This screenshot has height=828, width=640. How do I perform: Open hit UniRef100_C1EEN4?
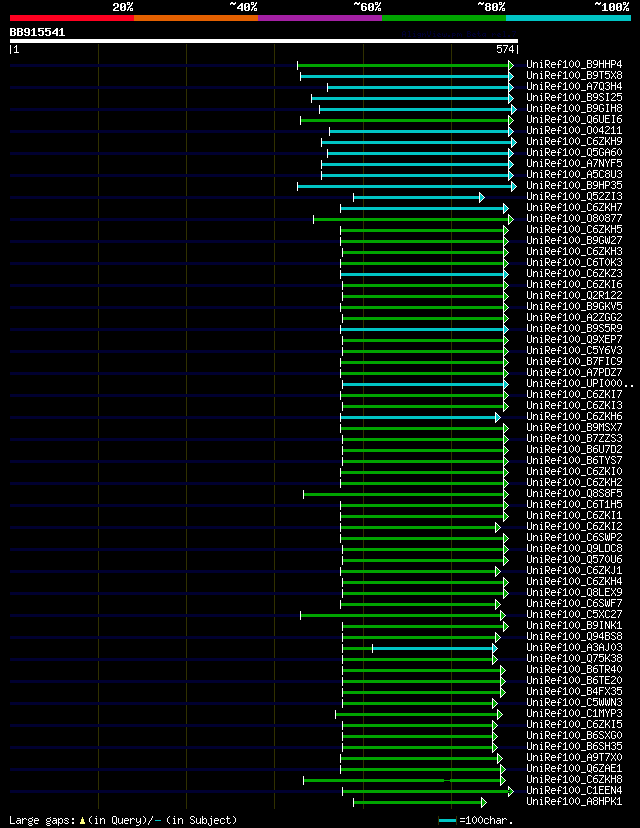coord(574,791)
